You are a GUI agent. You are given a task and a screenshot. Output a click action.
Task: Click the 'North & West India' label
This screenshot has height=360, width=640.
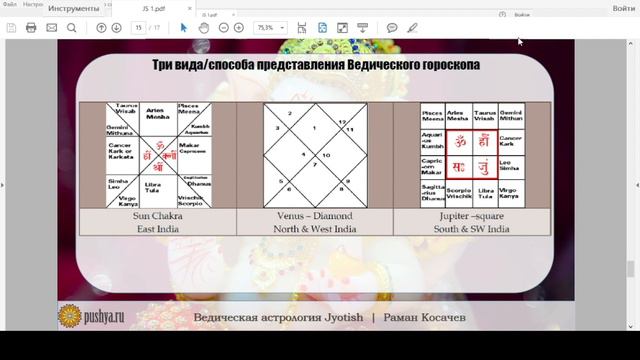pos(315,229)
